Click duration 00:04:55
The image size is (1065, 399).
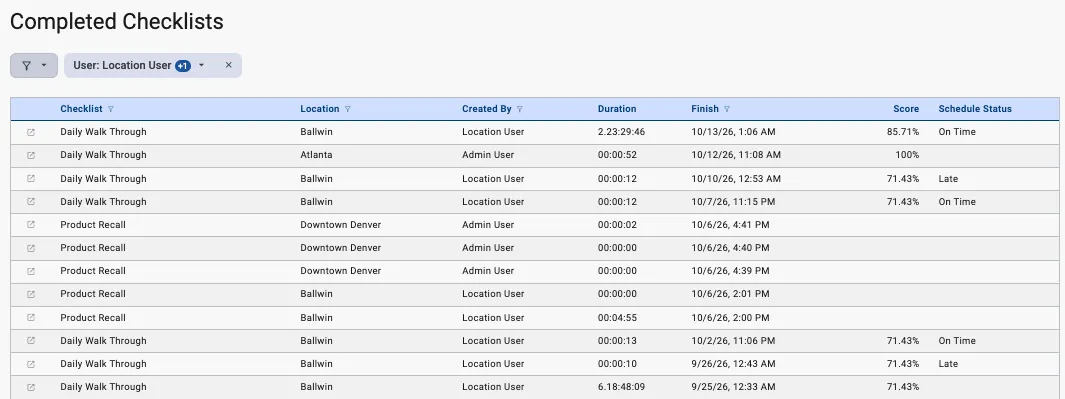pos(617,317)
